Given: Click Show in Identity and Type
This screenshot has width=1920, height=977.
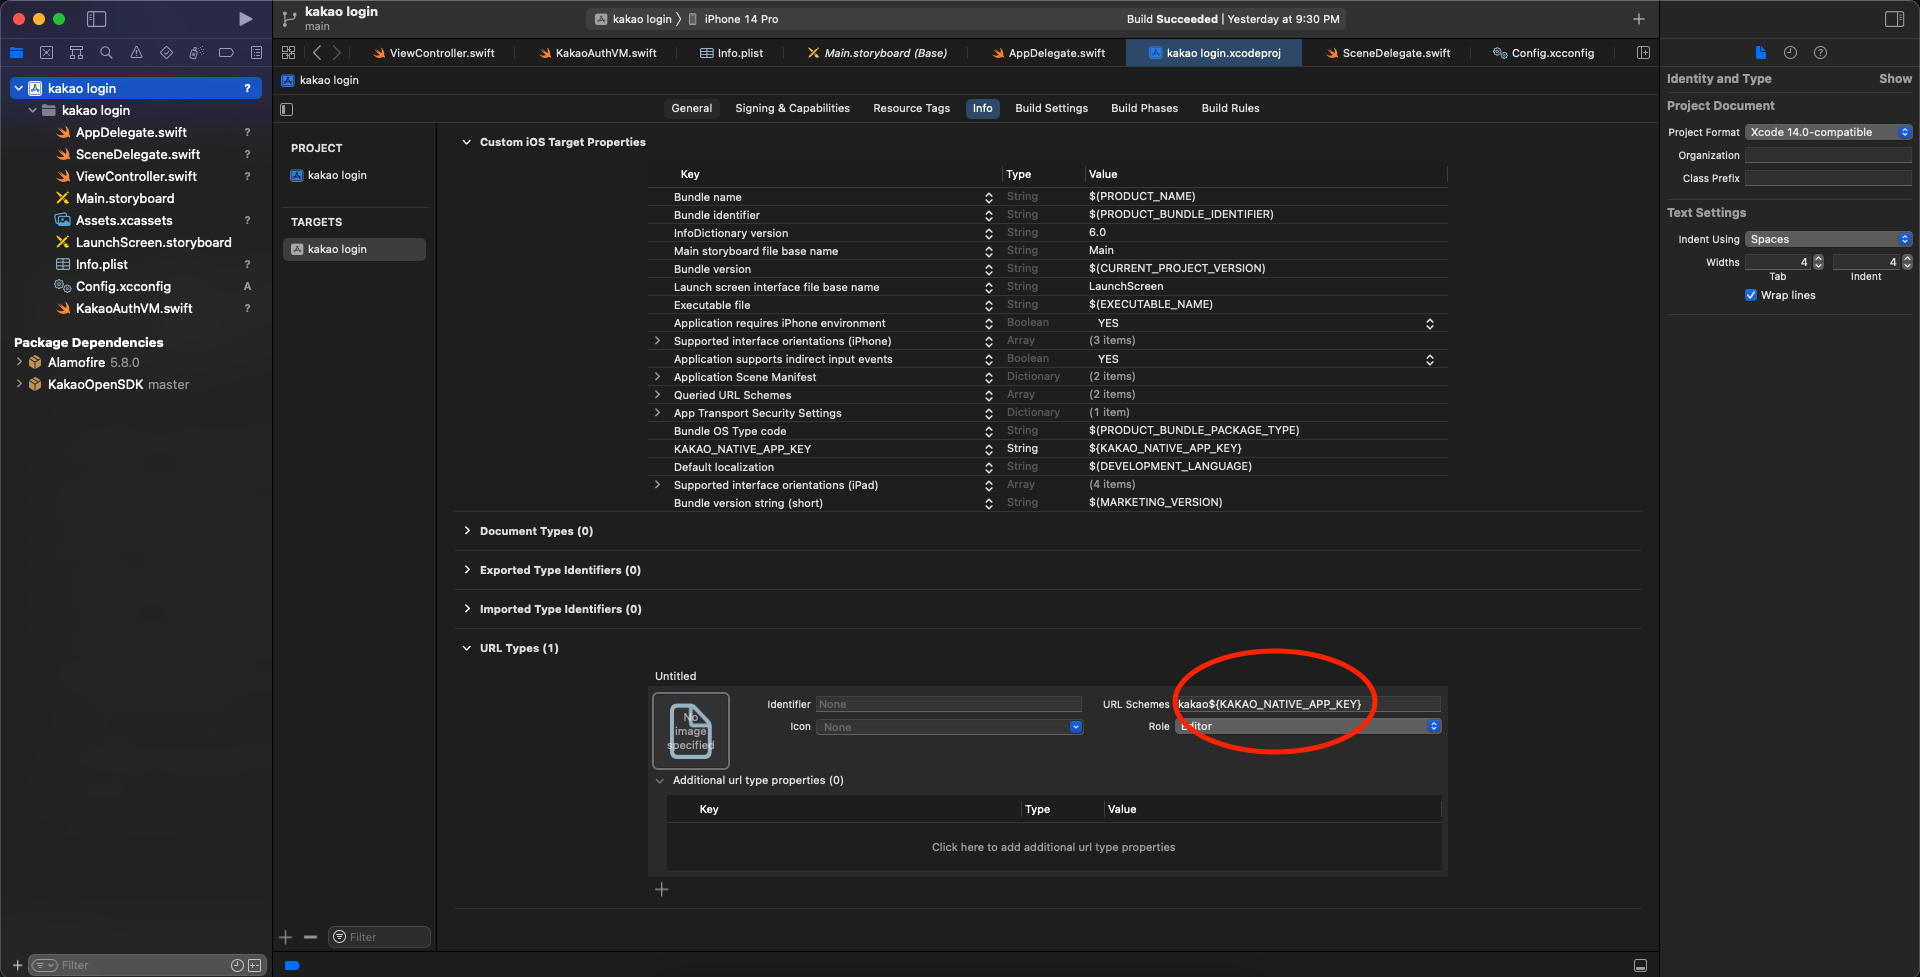Looking at the screenshot, I should (x=1895, y=79).
